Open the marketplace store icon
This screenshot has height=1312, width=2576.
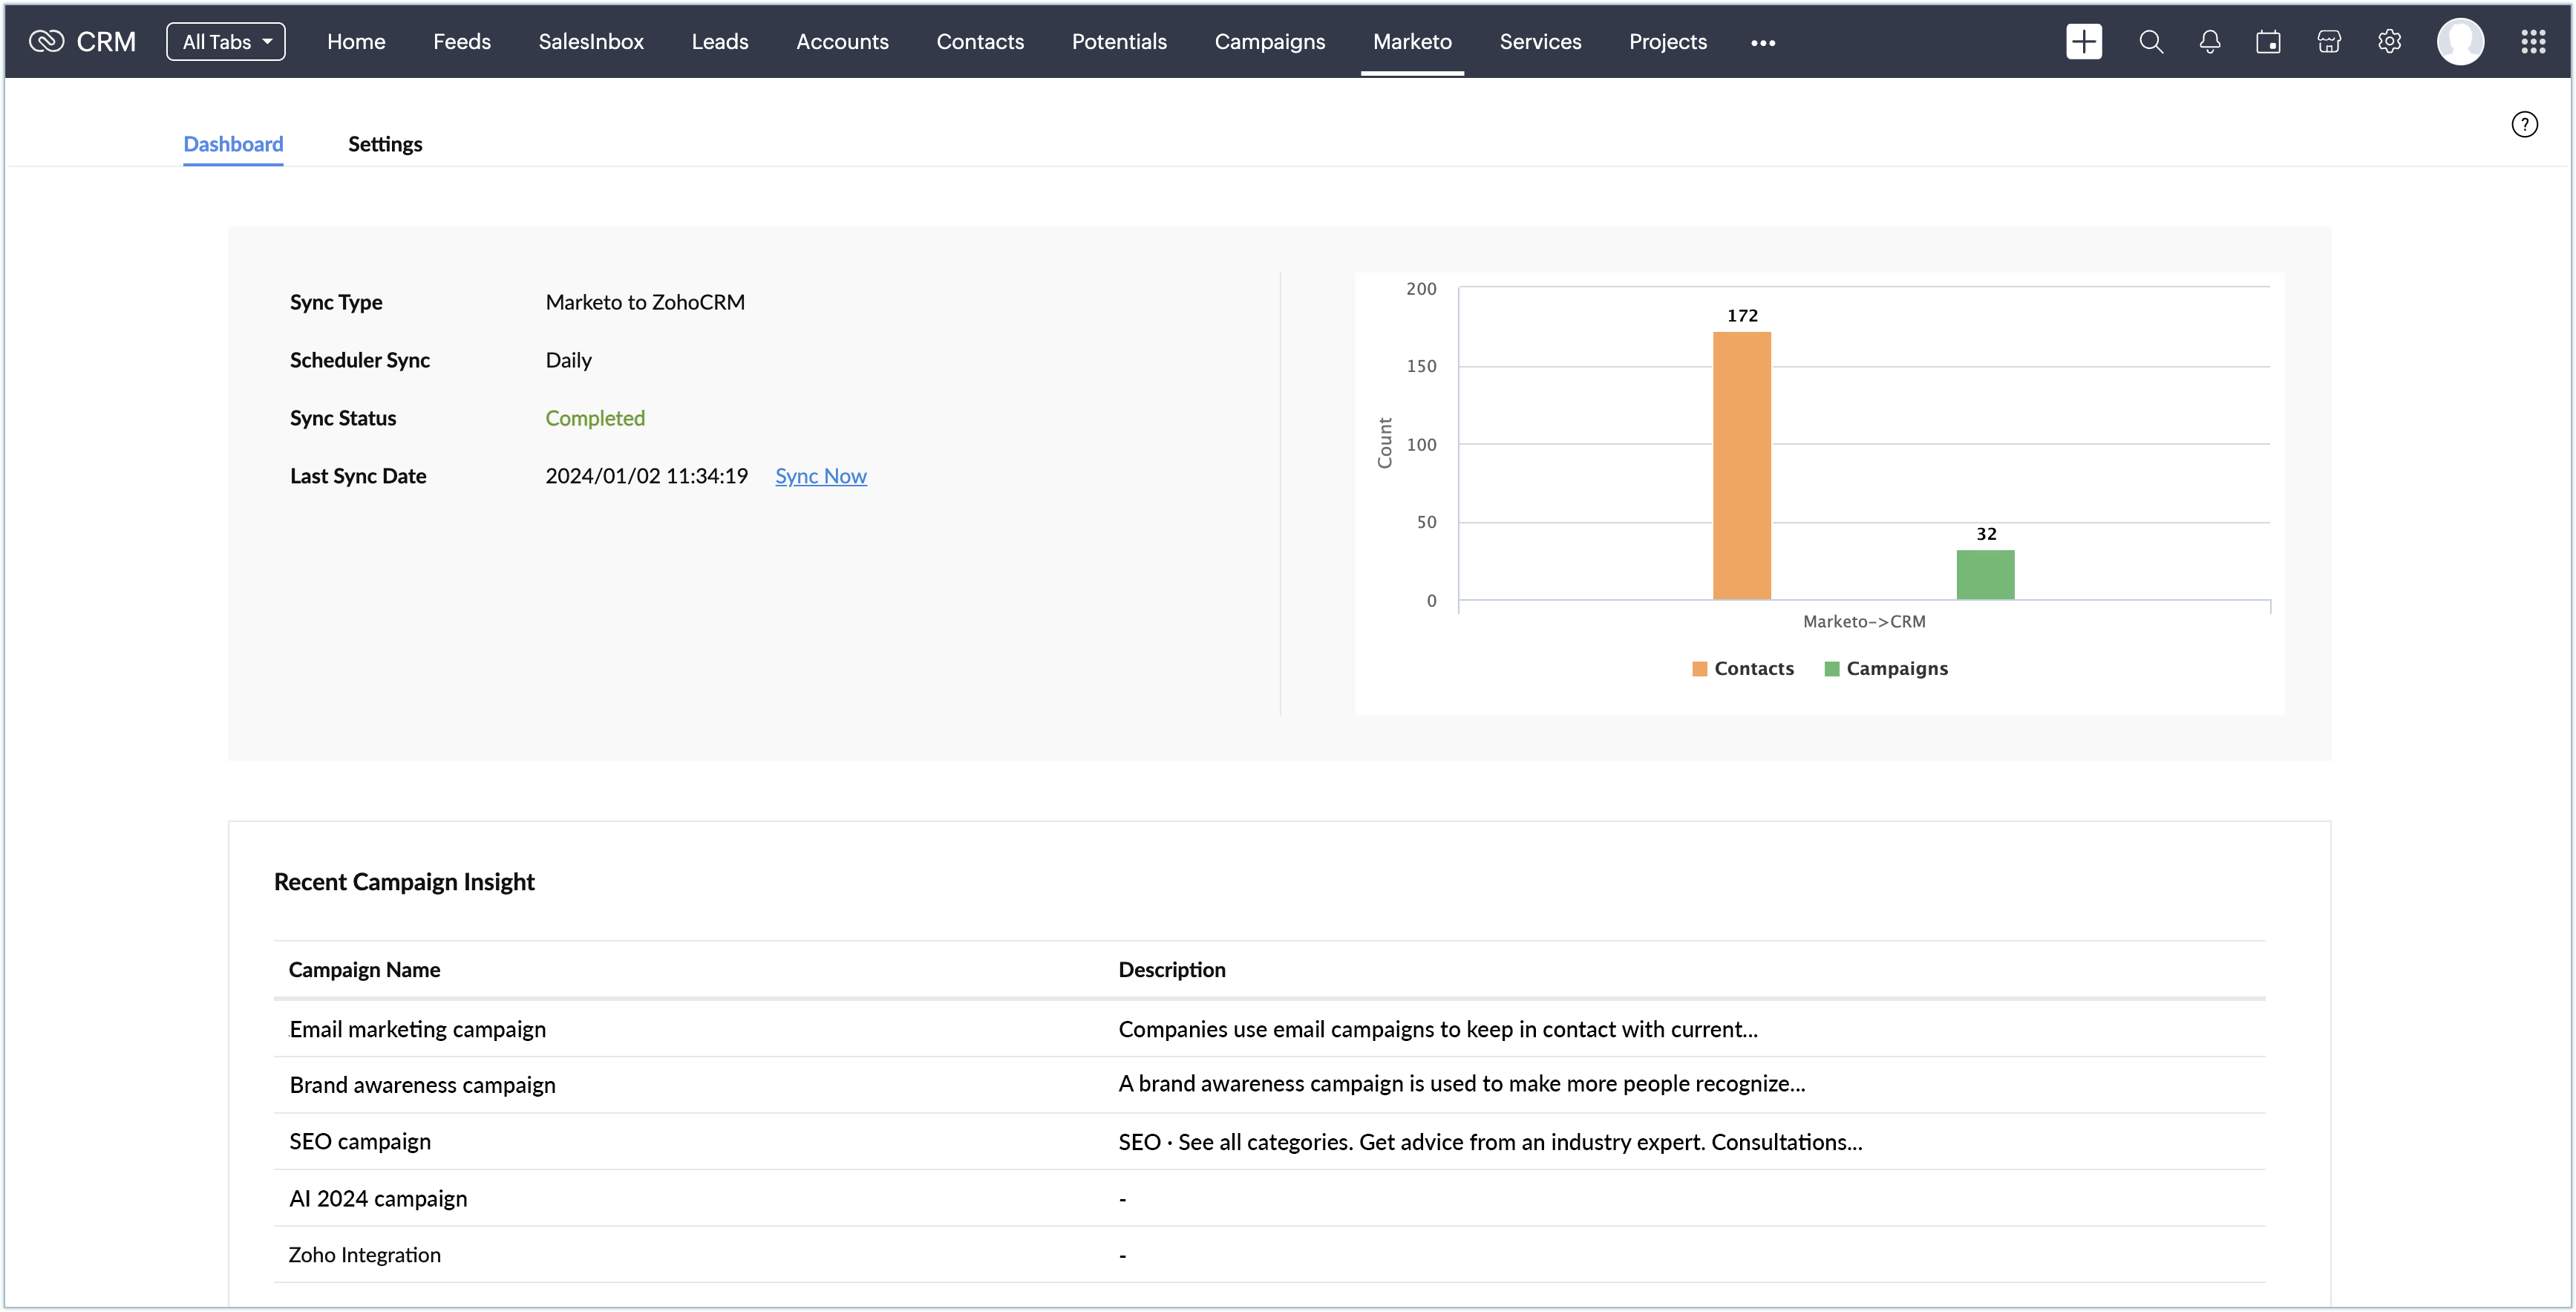(2329, 42)
